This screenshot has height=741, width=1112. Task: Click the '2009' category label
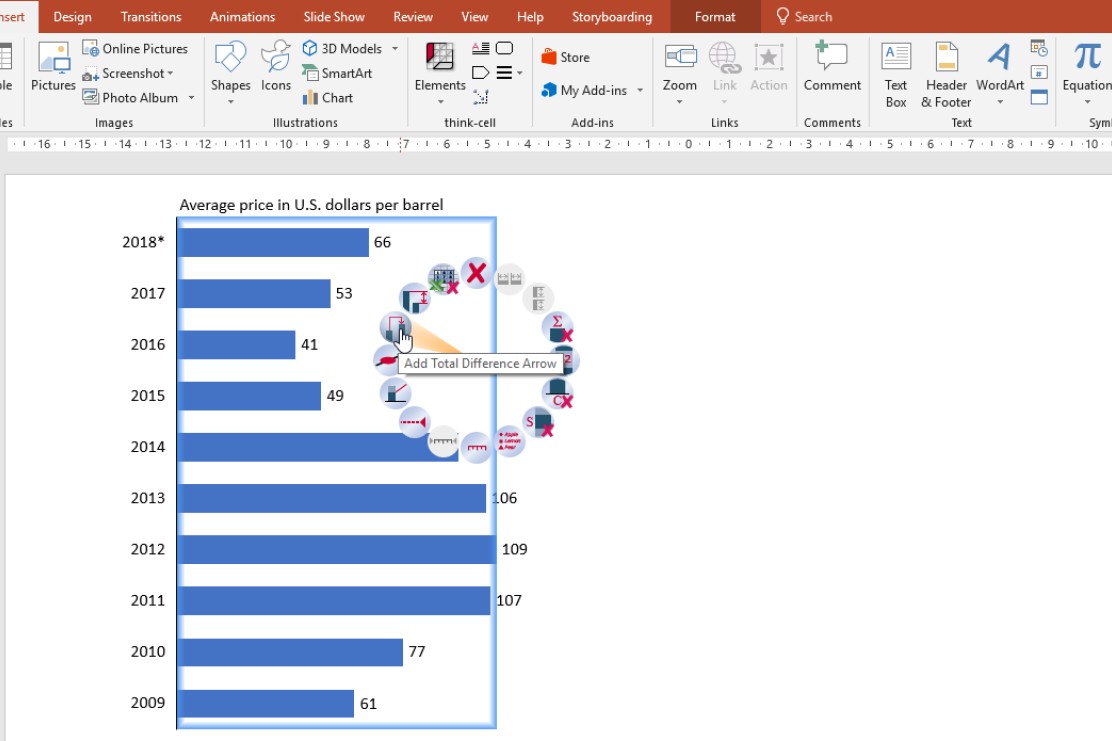tap(148, 703)
